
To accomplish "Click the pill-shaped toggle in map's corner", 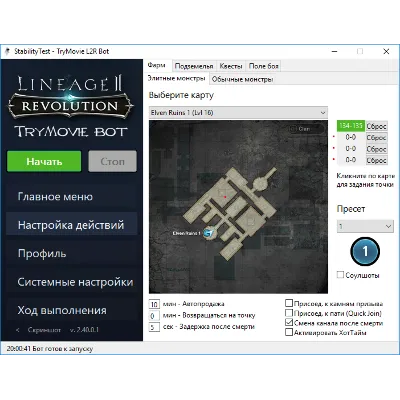I will pyautogui.click(x=306, y=129).
